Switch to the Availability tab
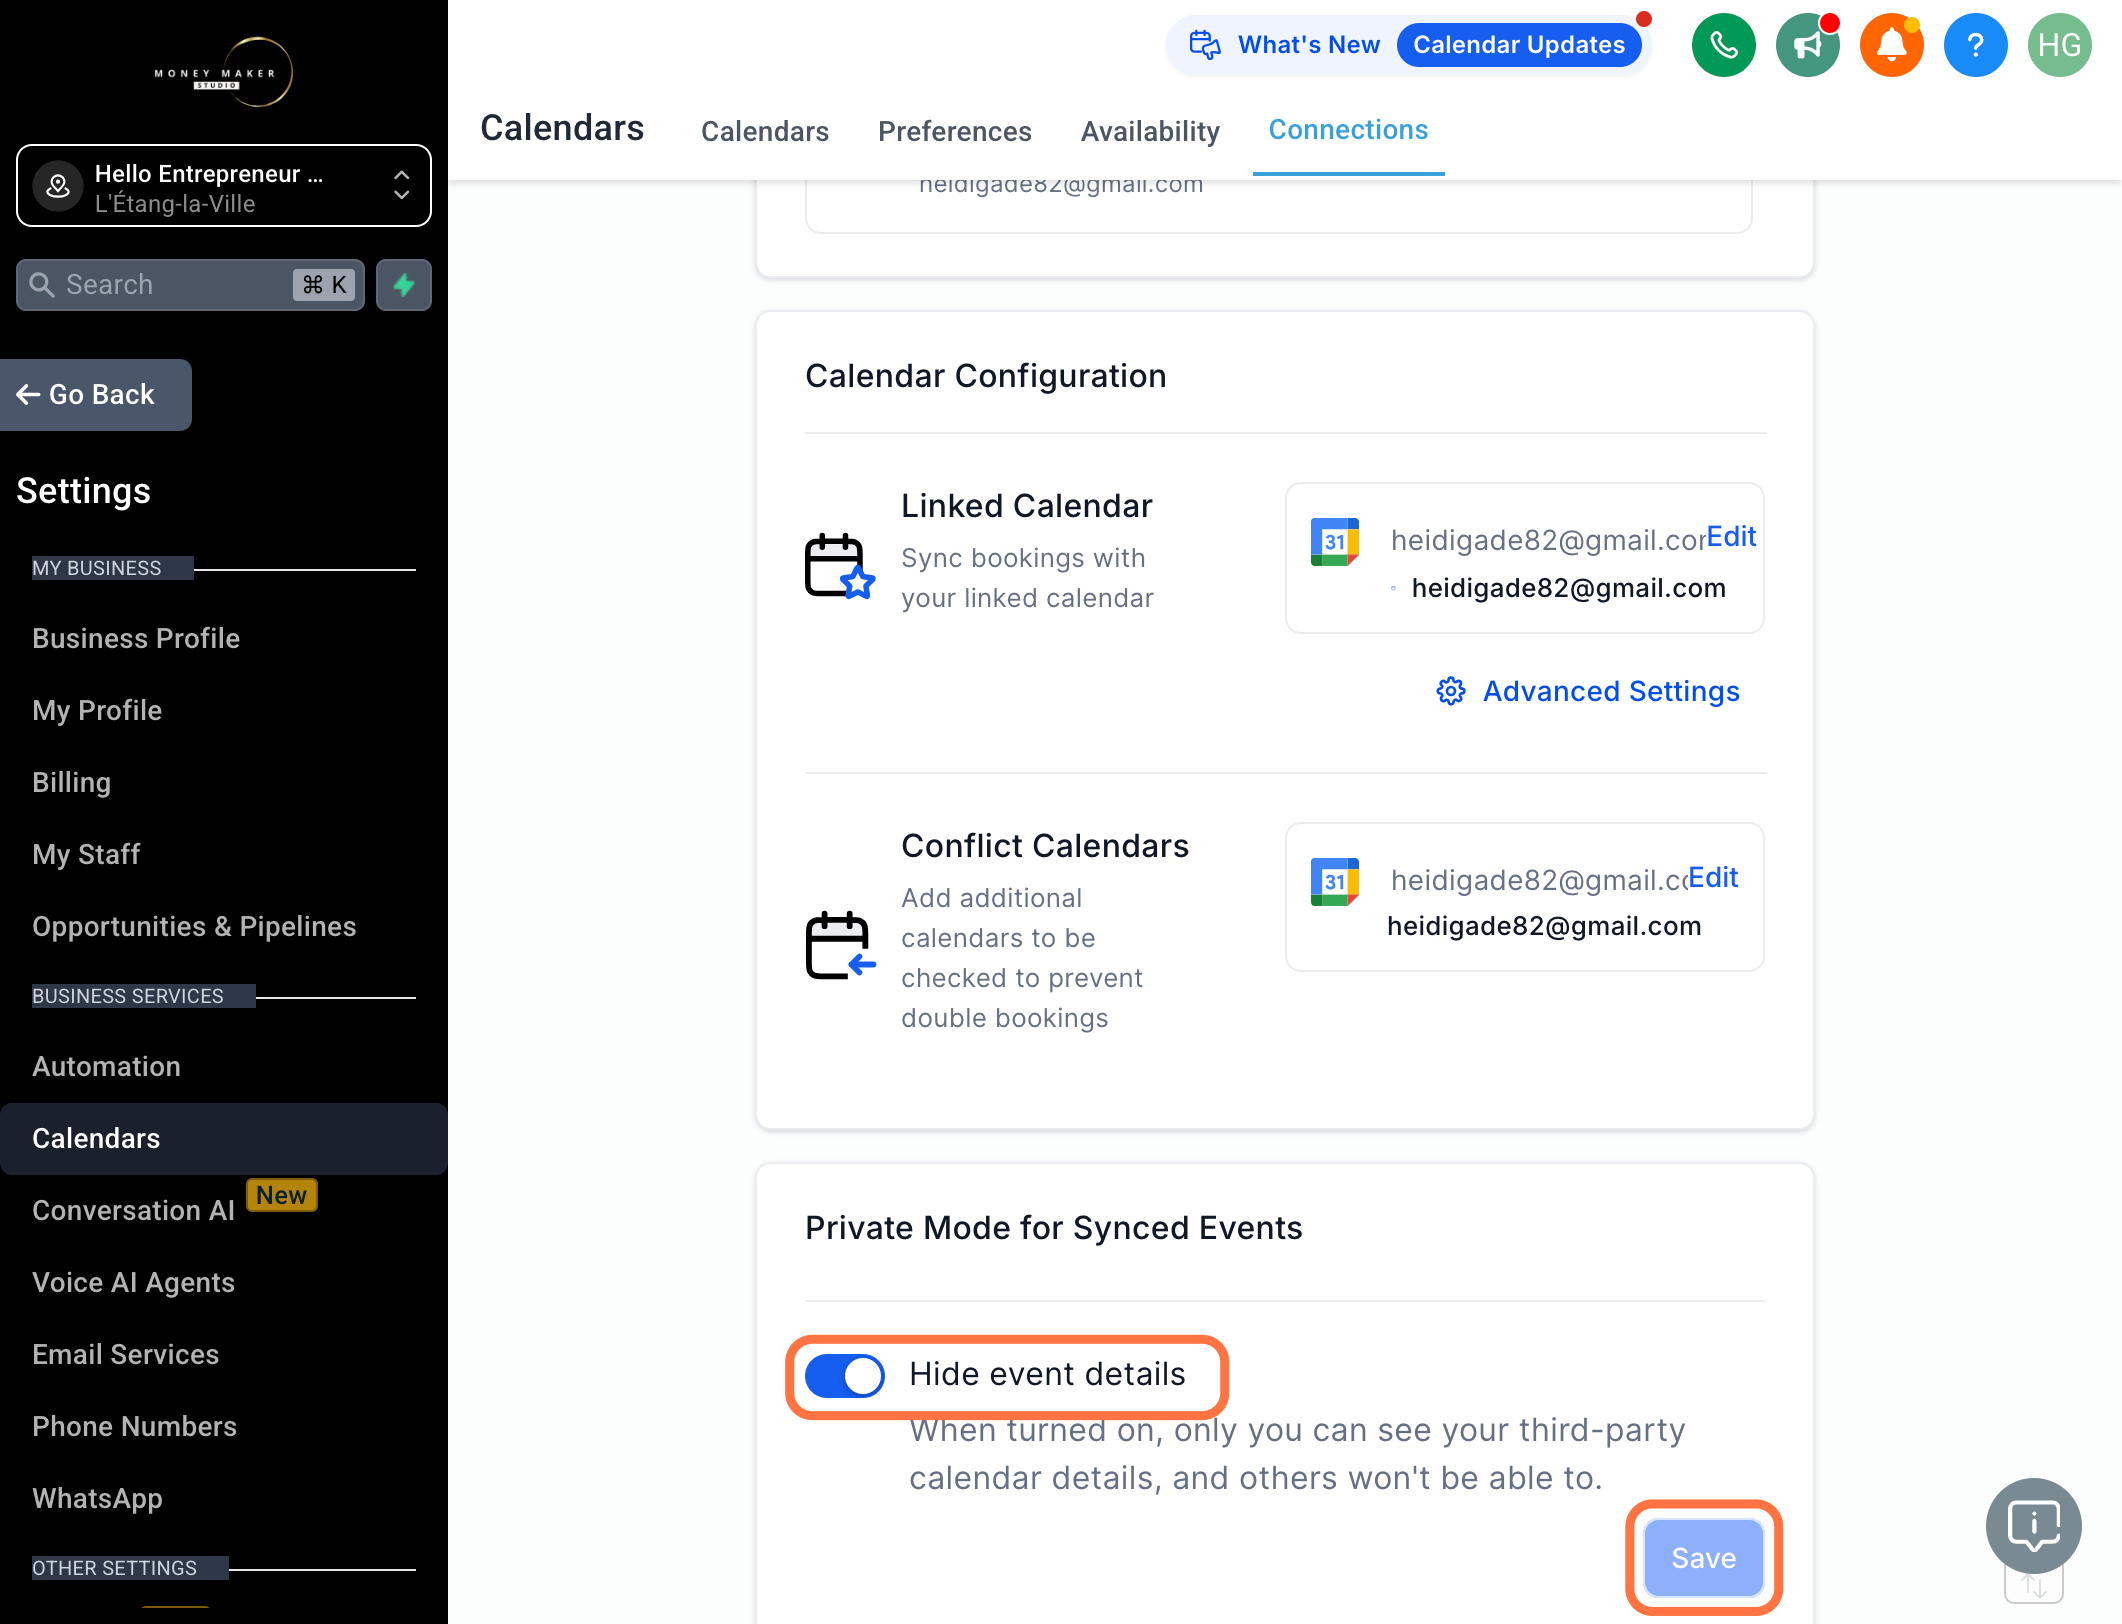 coord(1150,131)
